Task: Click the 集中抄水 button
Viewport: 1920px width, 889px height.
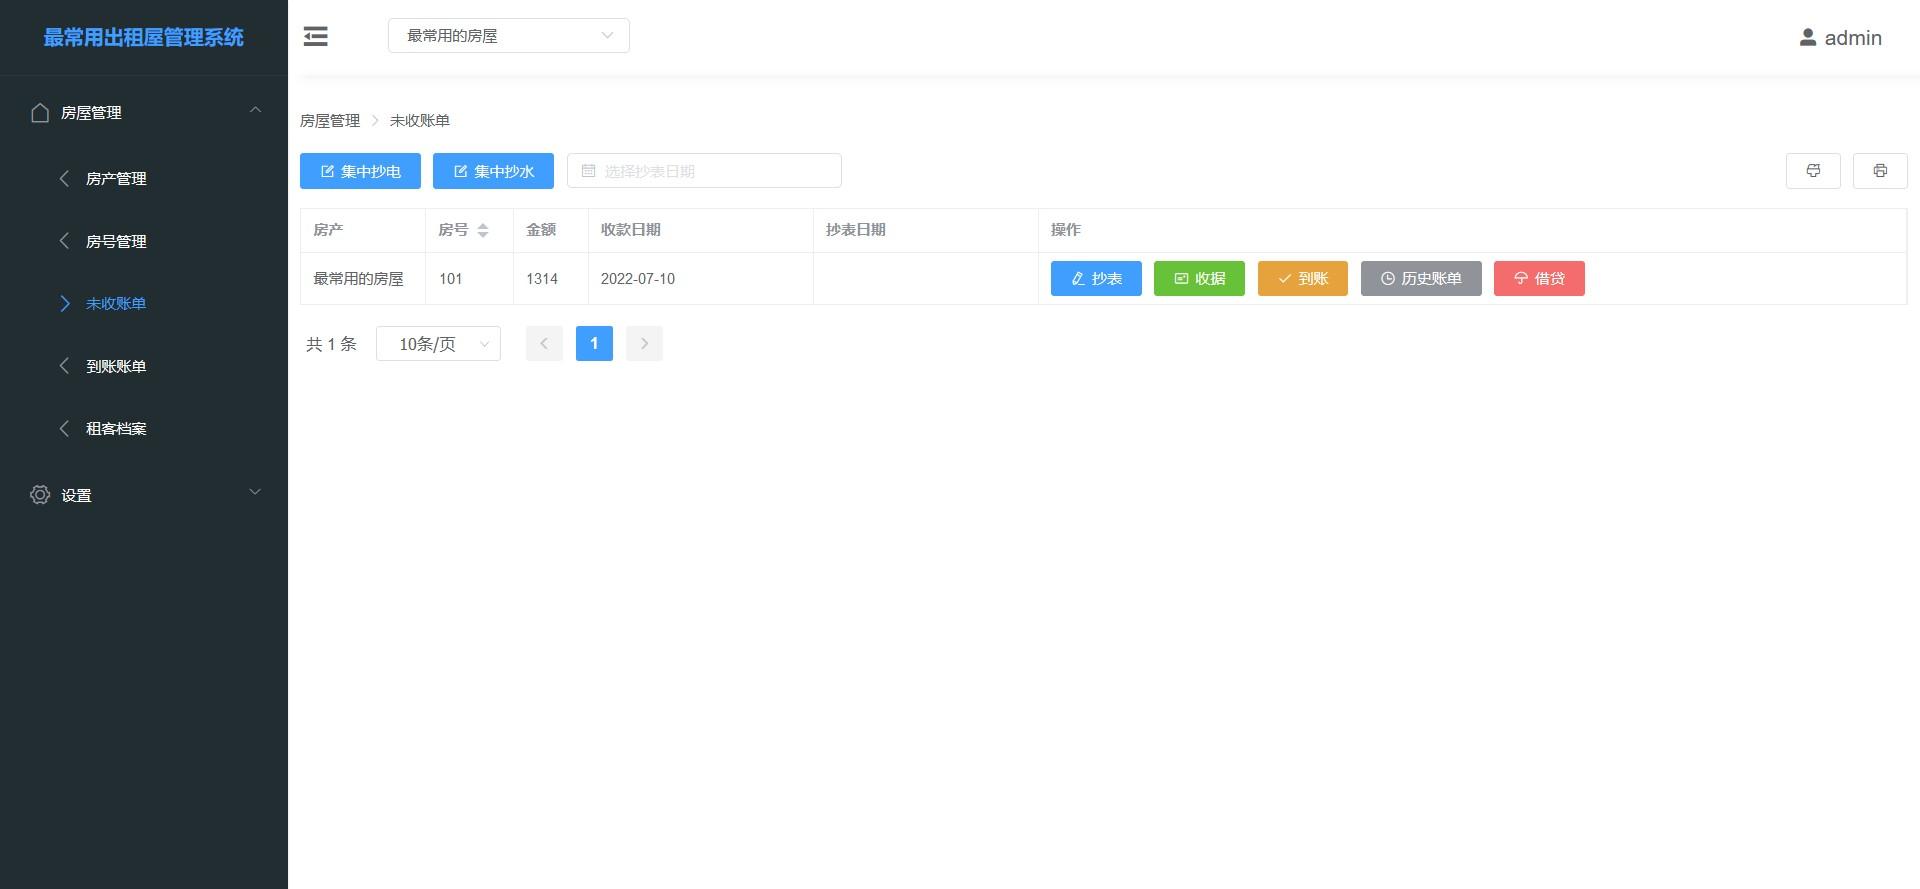Action: (x=493, y=171)
